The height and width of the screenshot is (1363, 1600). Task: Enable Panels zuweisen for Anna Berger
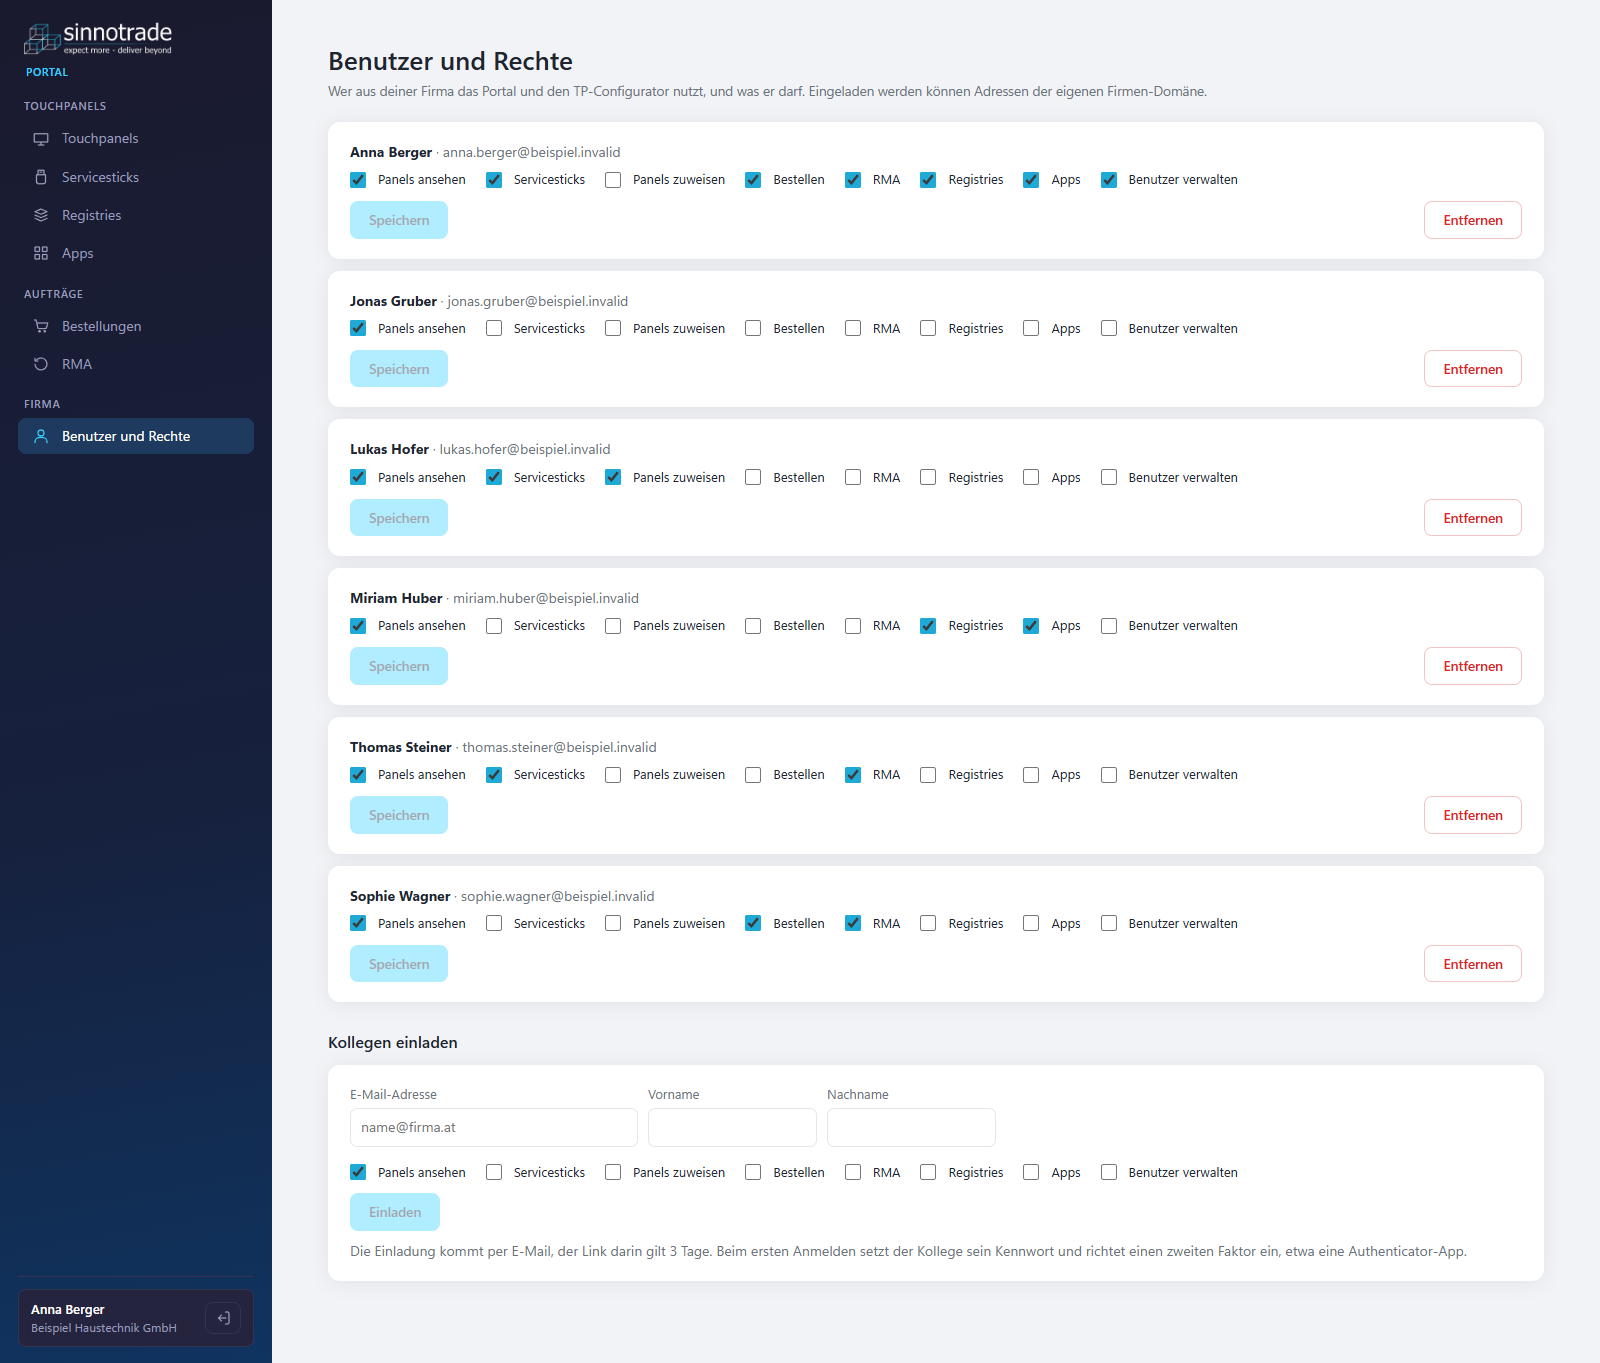click(x=613, y=180)
